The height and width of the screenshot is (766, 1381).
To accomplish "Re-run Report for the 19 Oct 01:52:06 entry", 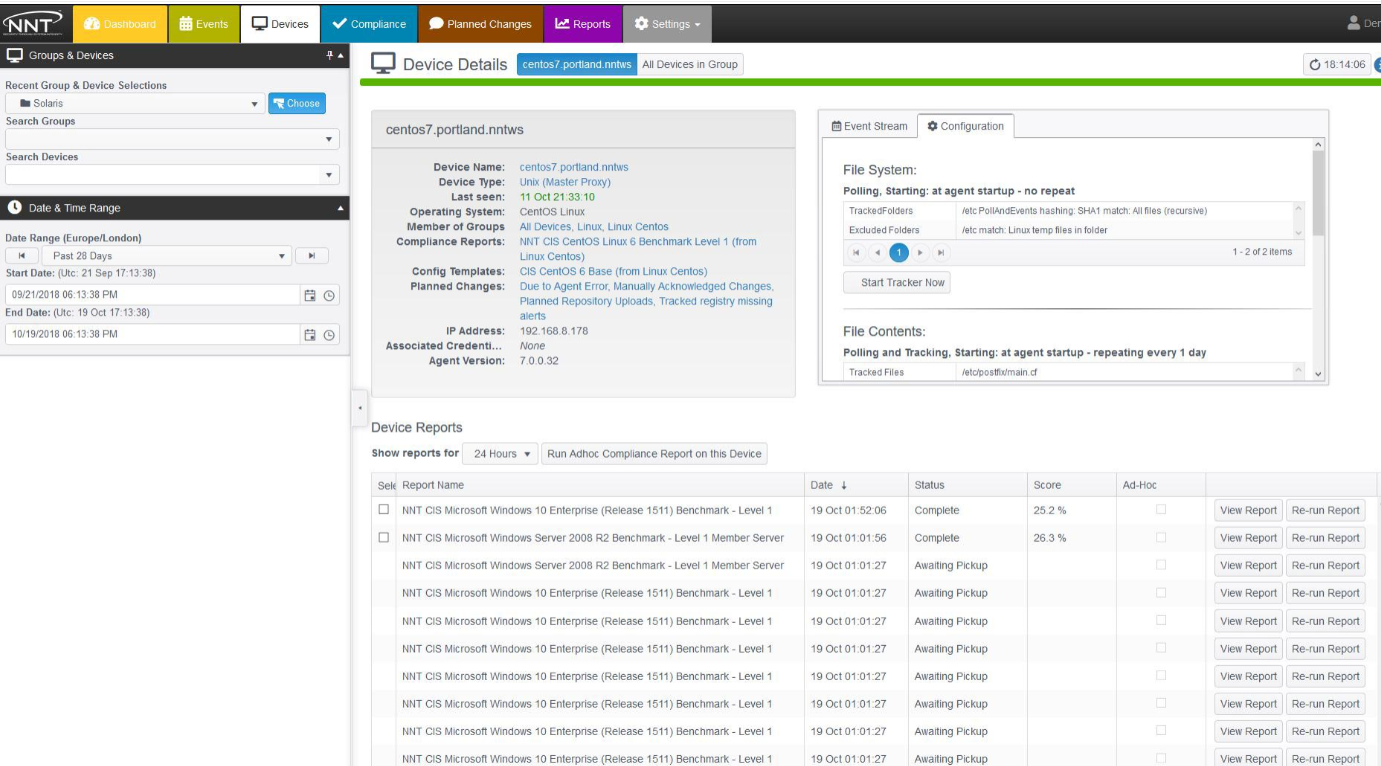I will pos(1325,510).
